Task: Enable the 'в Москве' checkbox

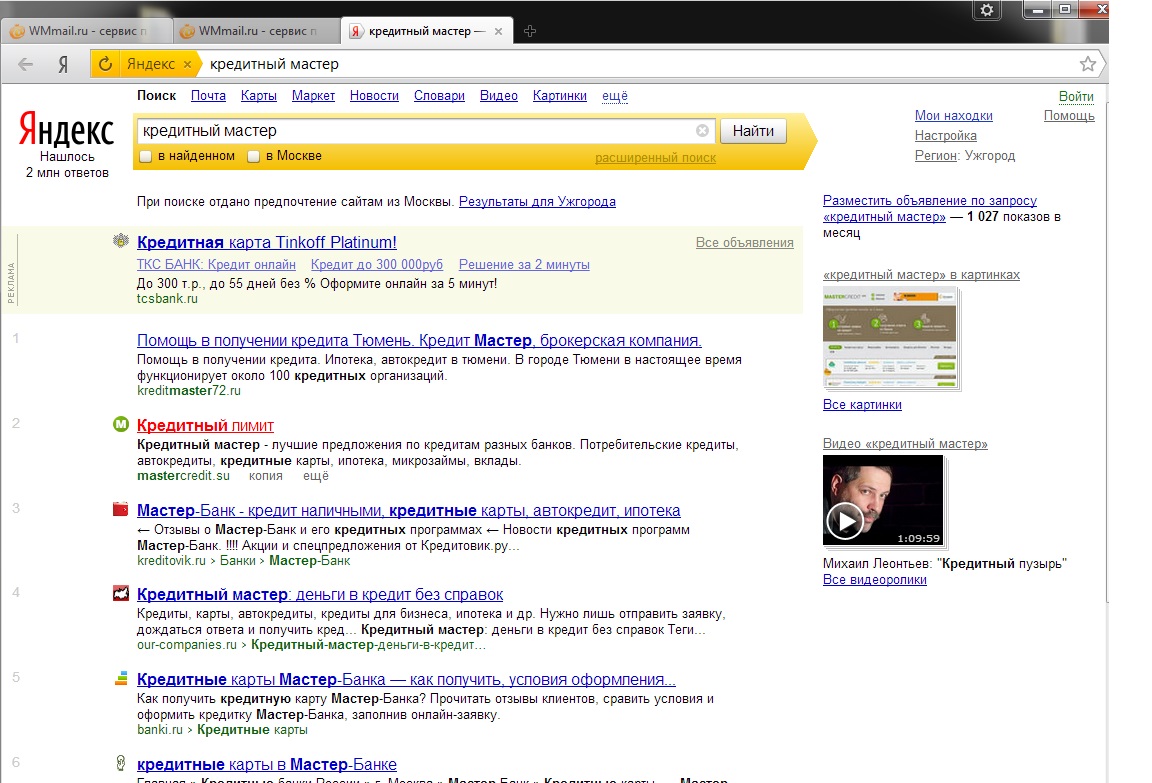Action: click(253, 156)
